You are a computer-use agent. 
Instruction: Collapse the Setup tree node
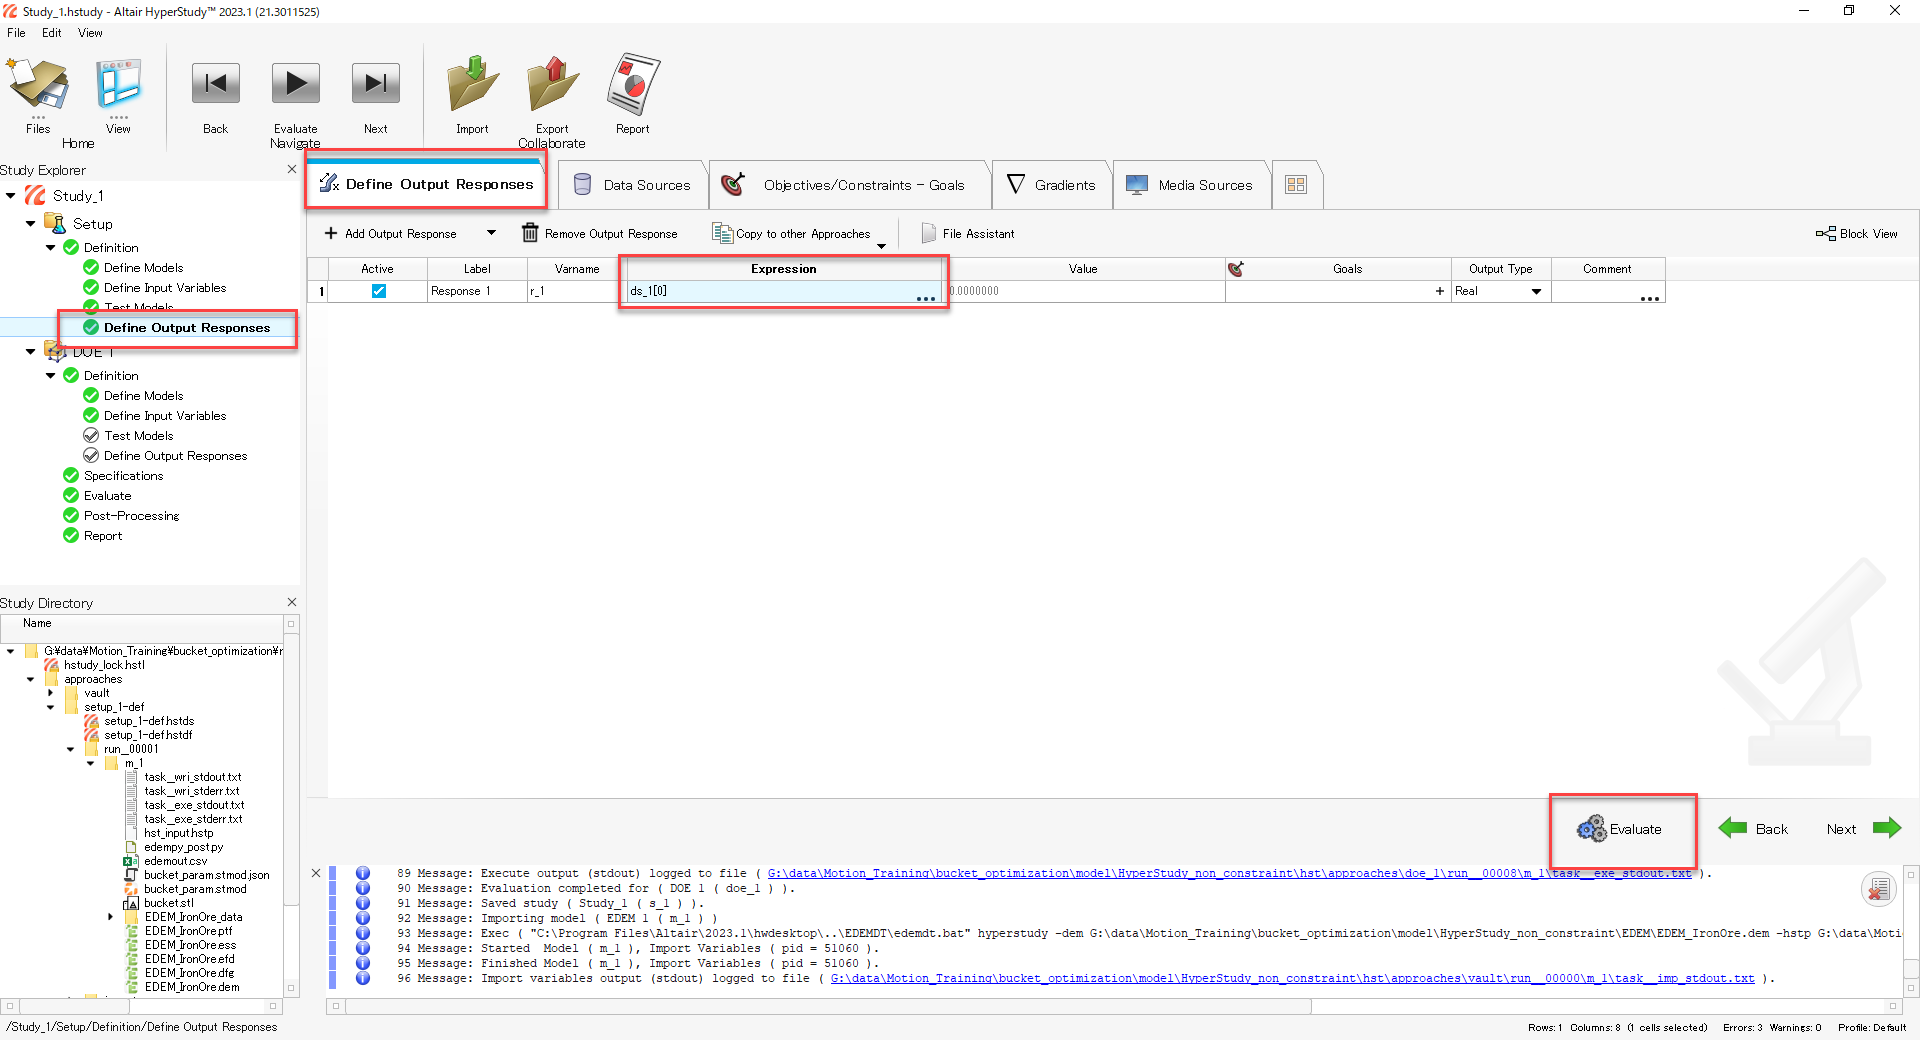click(x=31, y=224)
